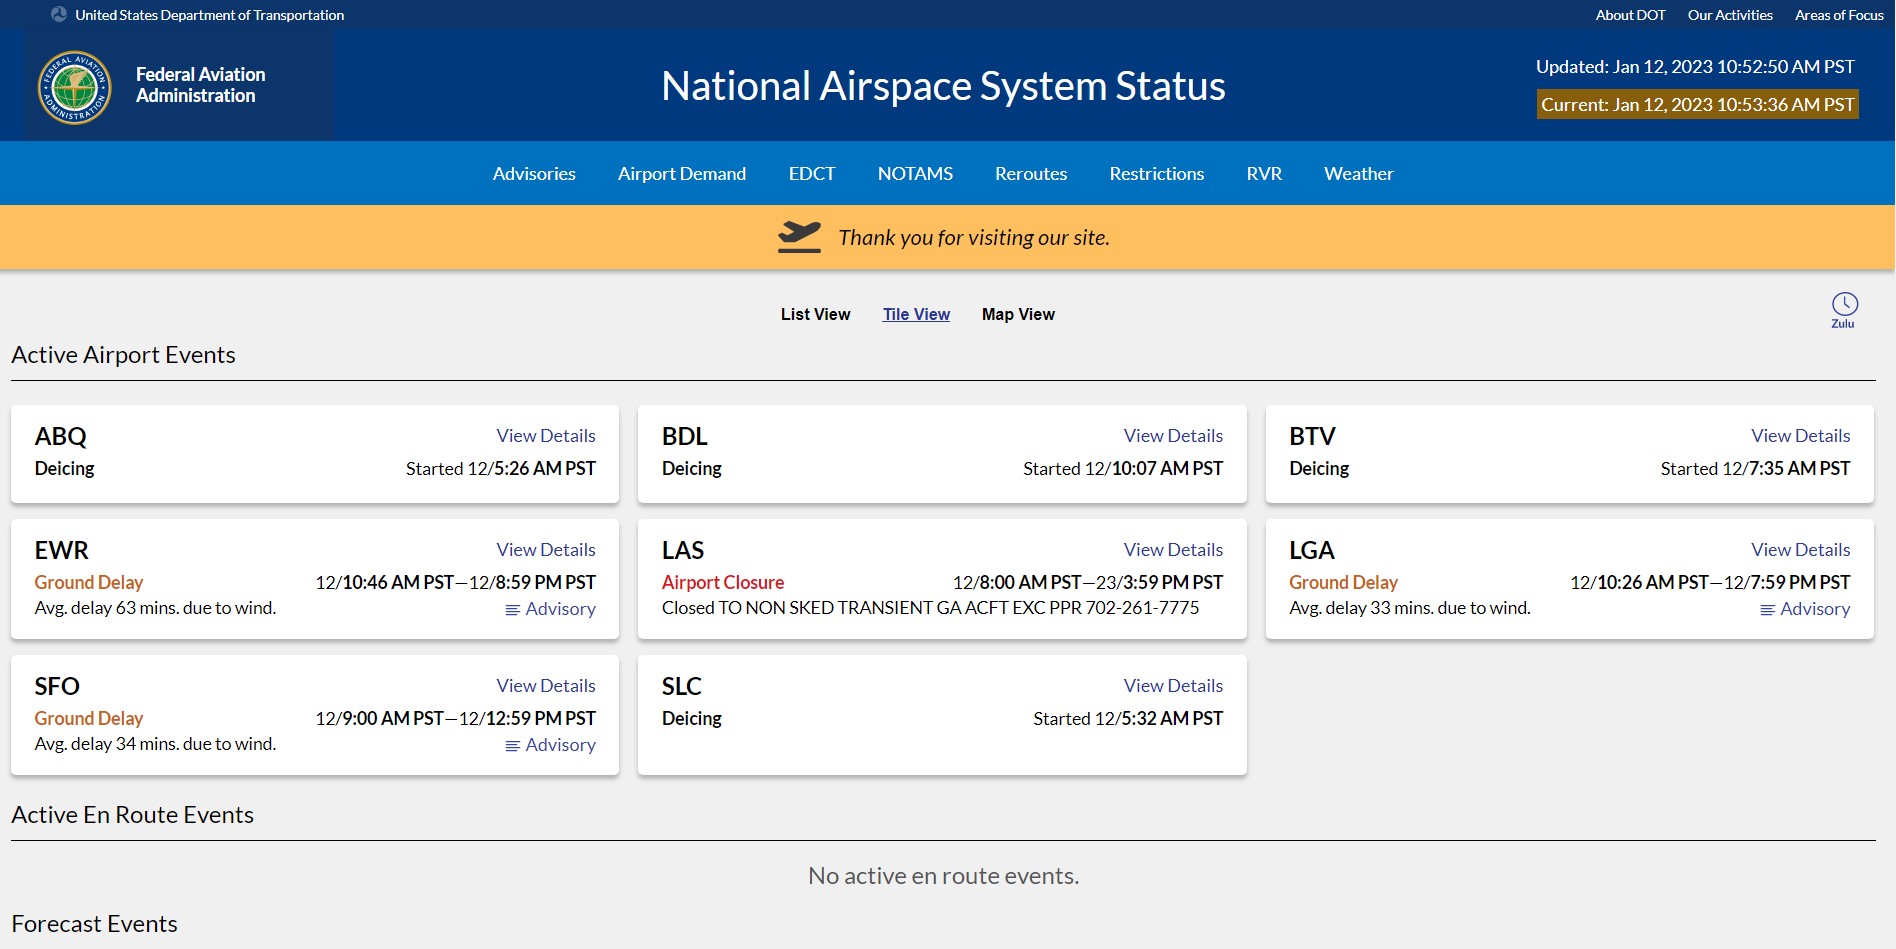
Task: Open View Details for SLC
Action: click(x=1173, y=686)
